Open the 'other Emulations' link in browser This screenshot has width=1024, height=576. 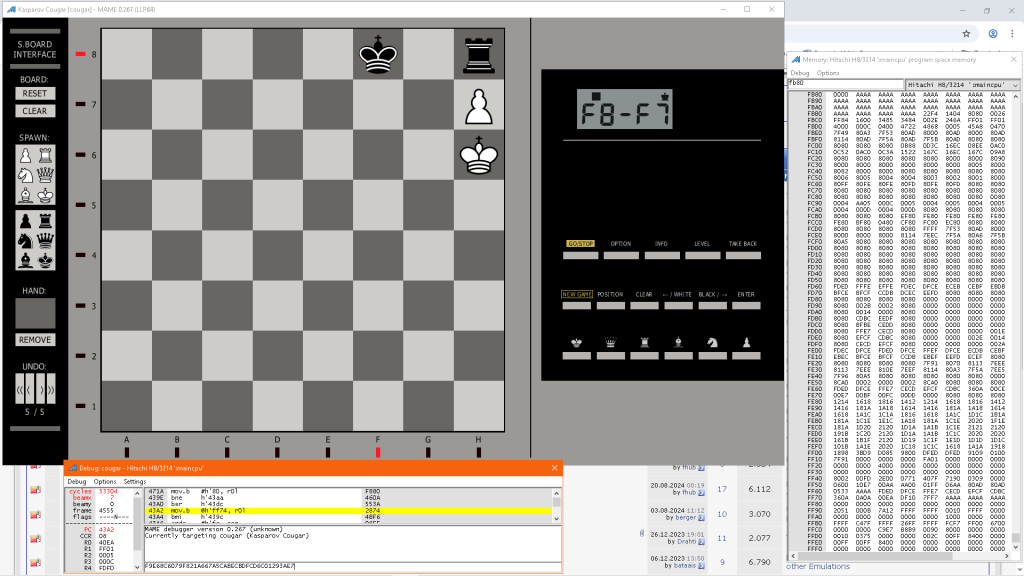tap(818, 566)
